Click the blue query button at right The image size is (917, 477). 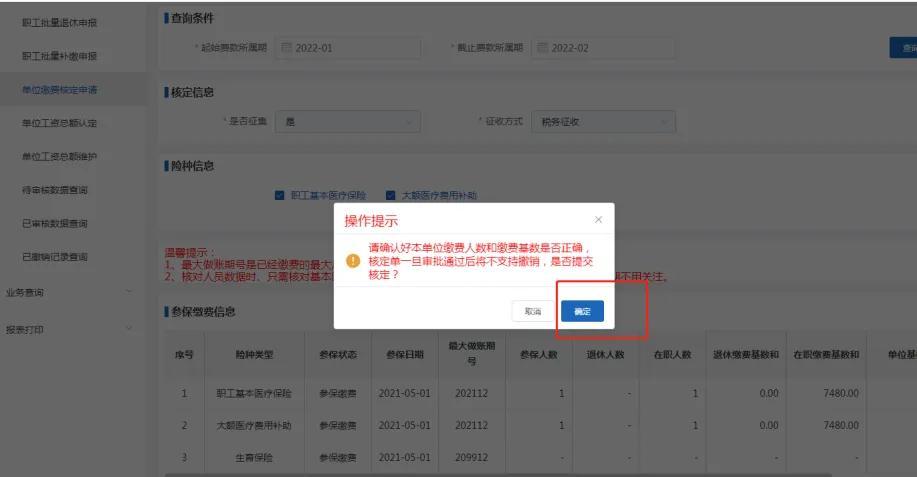click(x=903, y=48)
